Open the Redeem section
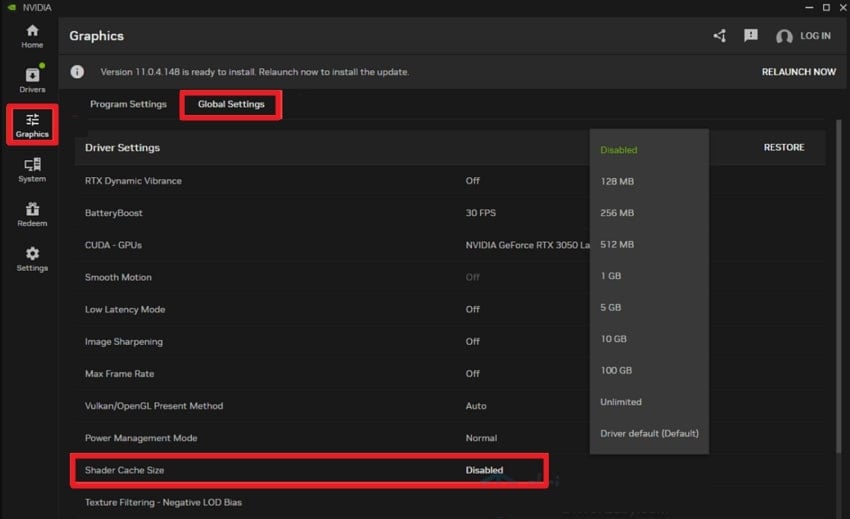Screen dimensions: 850x519 coord(32,214)
